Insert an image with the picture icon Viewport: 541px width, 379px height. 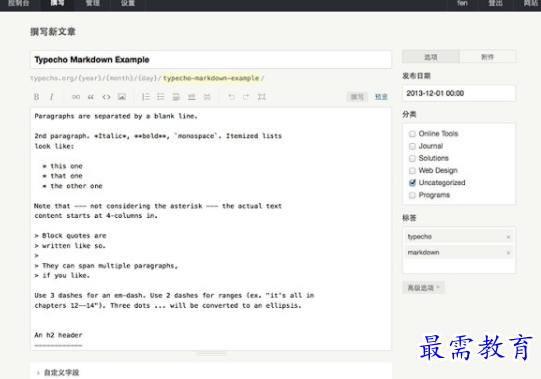pyautogui.click(x=122, y=97)
